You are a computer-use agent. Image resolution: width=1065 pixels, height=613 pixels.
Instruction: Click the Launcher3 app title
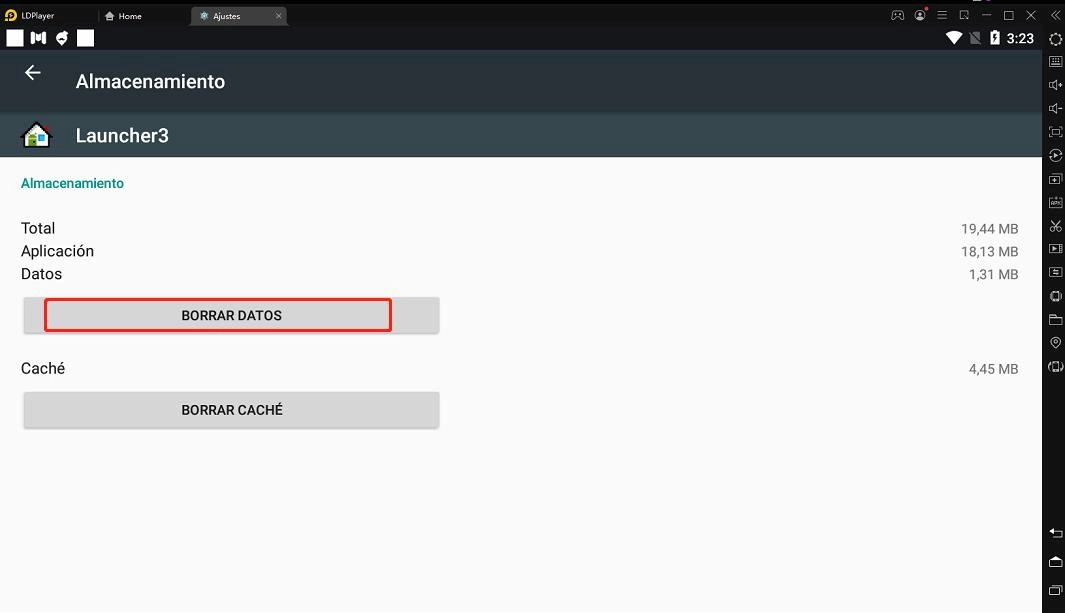tap(122, 136)
